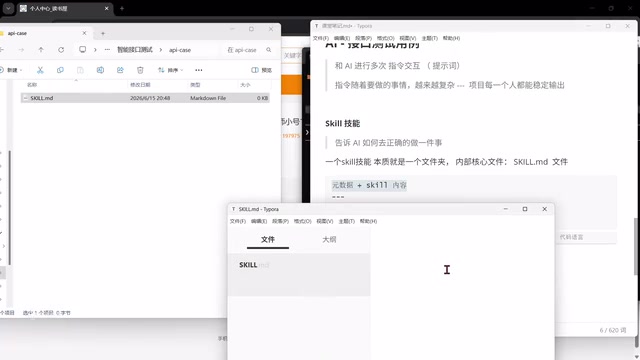Open 帮助(H) menu in 课堂笔记 Typora window
This screenshot has height=360, width=640.
coord(451,38)
